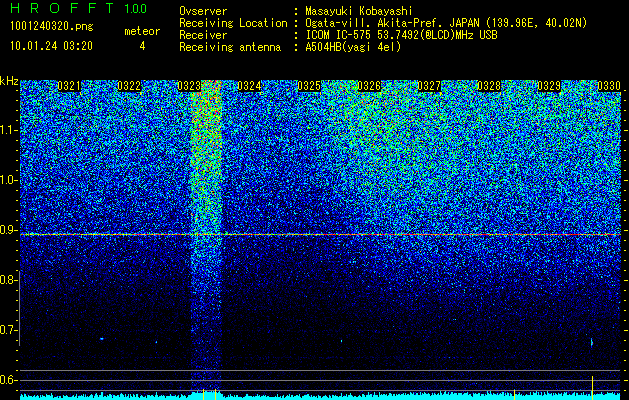Click the Ovserver field label

pyautogui.click(x=203, y=11)
